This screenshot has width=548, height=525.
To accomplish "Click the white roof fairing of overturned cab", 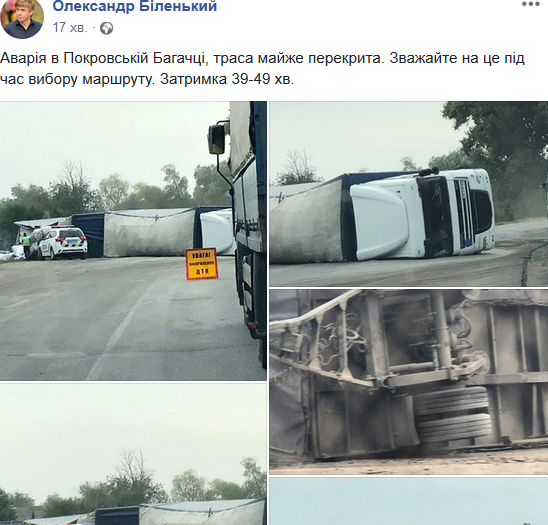I will (x=380, y=222).
